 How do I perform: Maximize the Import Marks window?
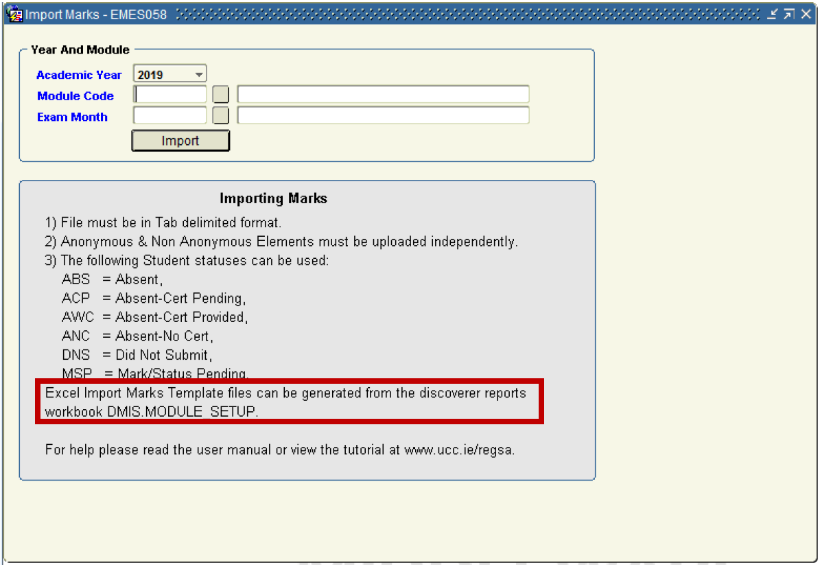click(x=789, y=14)
